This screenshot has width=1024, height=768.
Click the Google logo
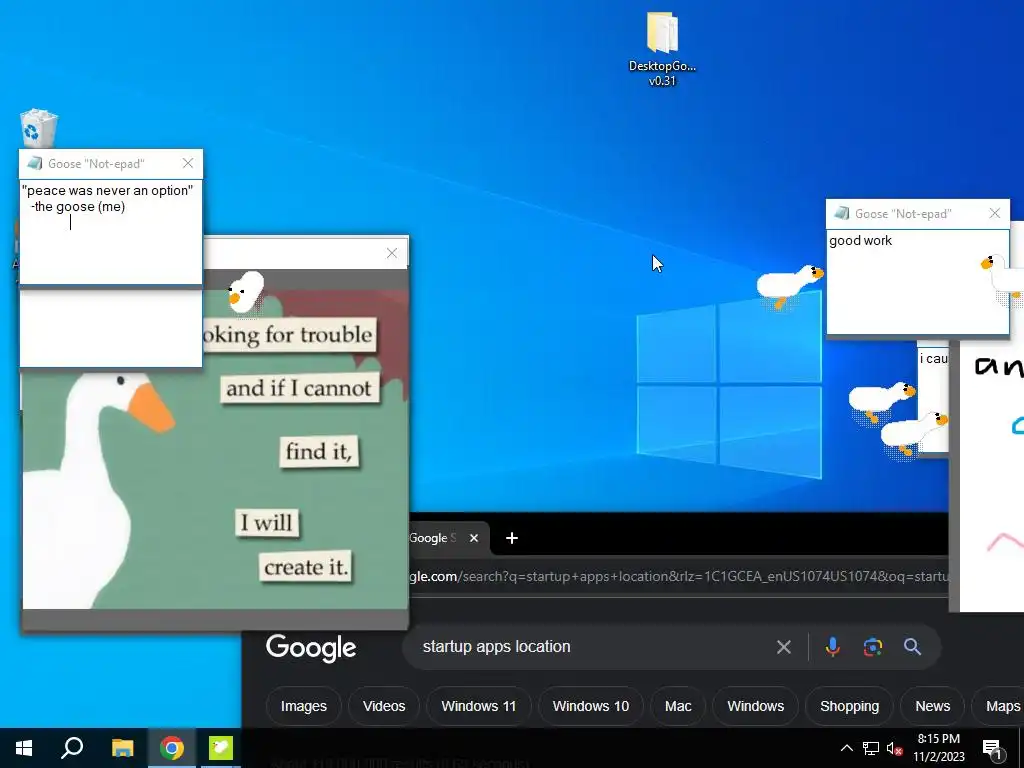(311, 648)
